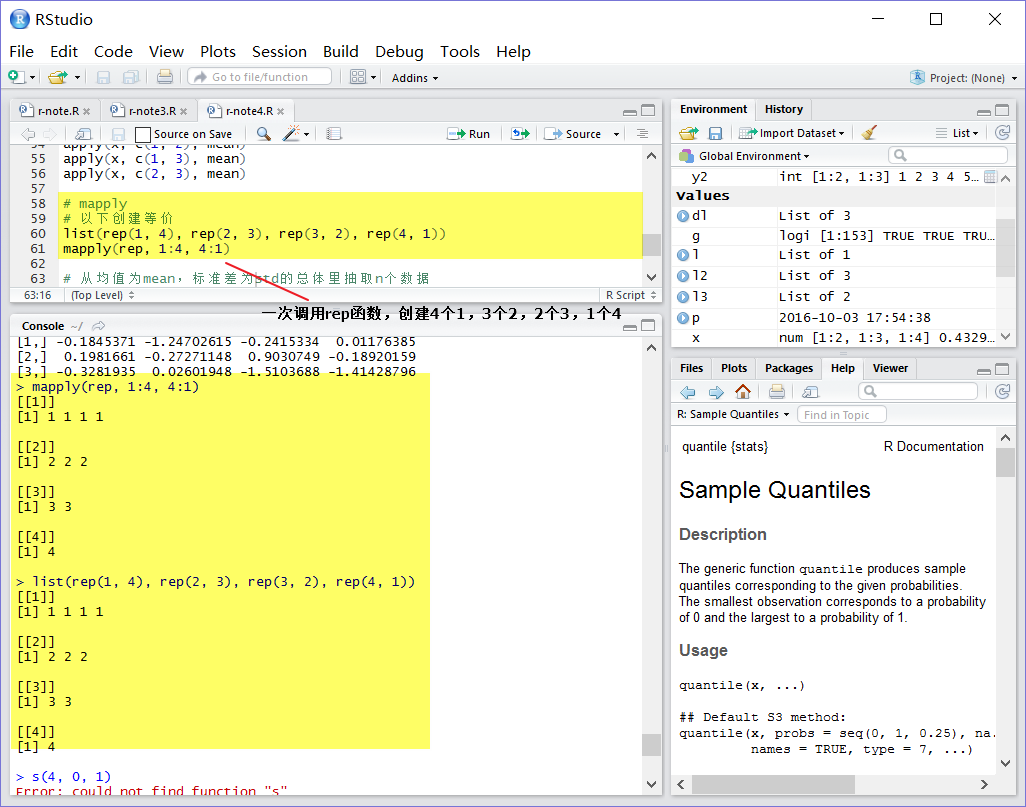This screenshot has width=1026, height=807.
Task: Click the compile notebook icon
Action: [x=334, y=134]
